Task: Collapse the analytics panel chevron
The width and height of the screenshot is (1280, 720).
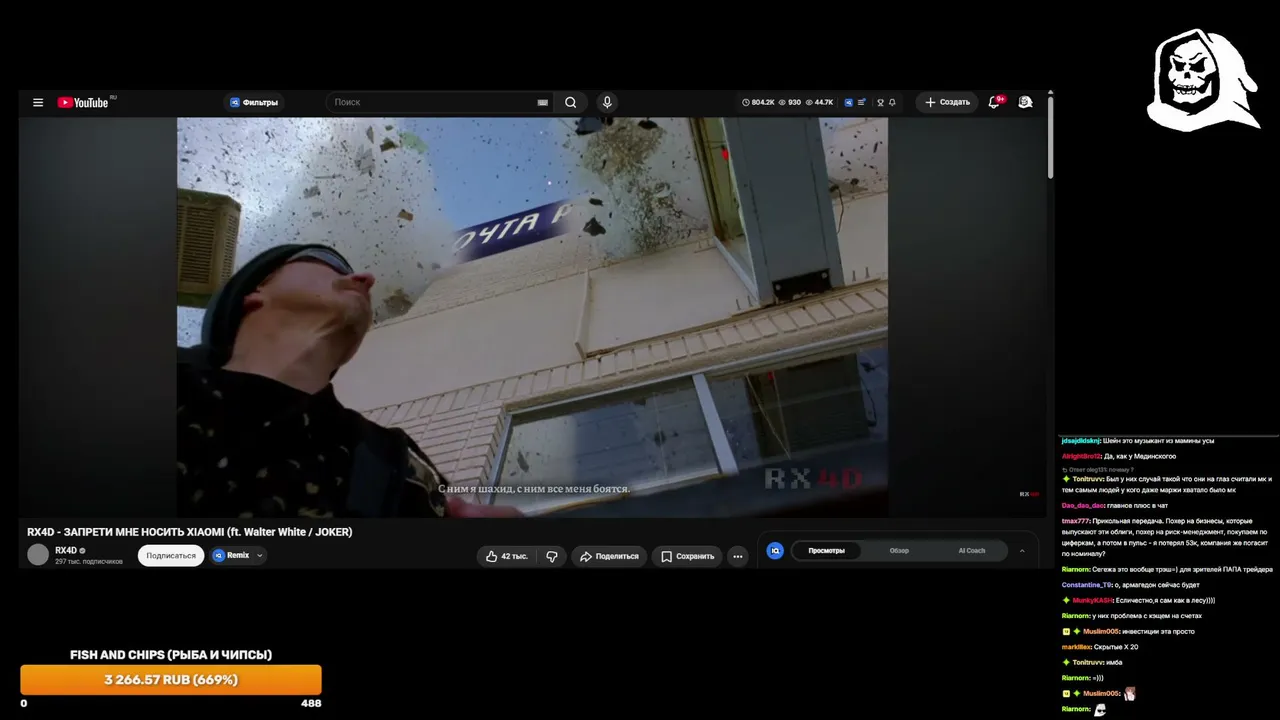Action: coord(1022,551)
